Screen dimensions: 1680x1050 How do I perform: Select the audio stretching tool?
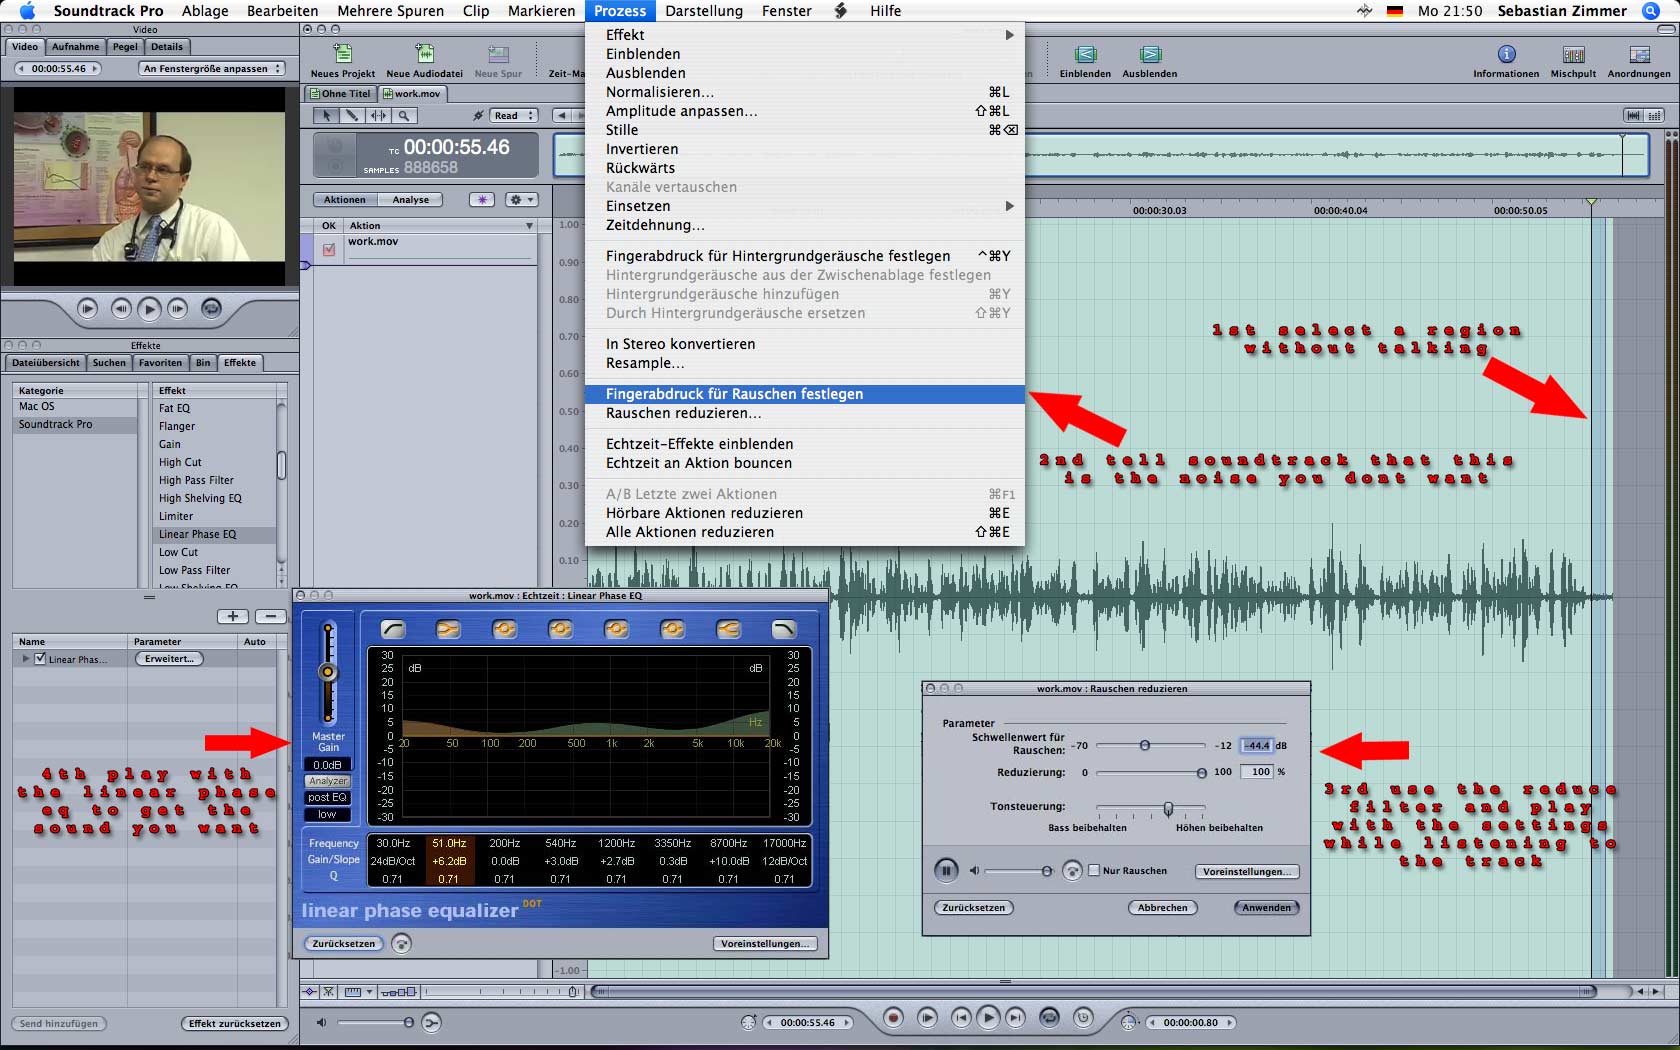[x=378, y=116]
